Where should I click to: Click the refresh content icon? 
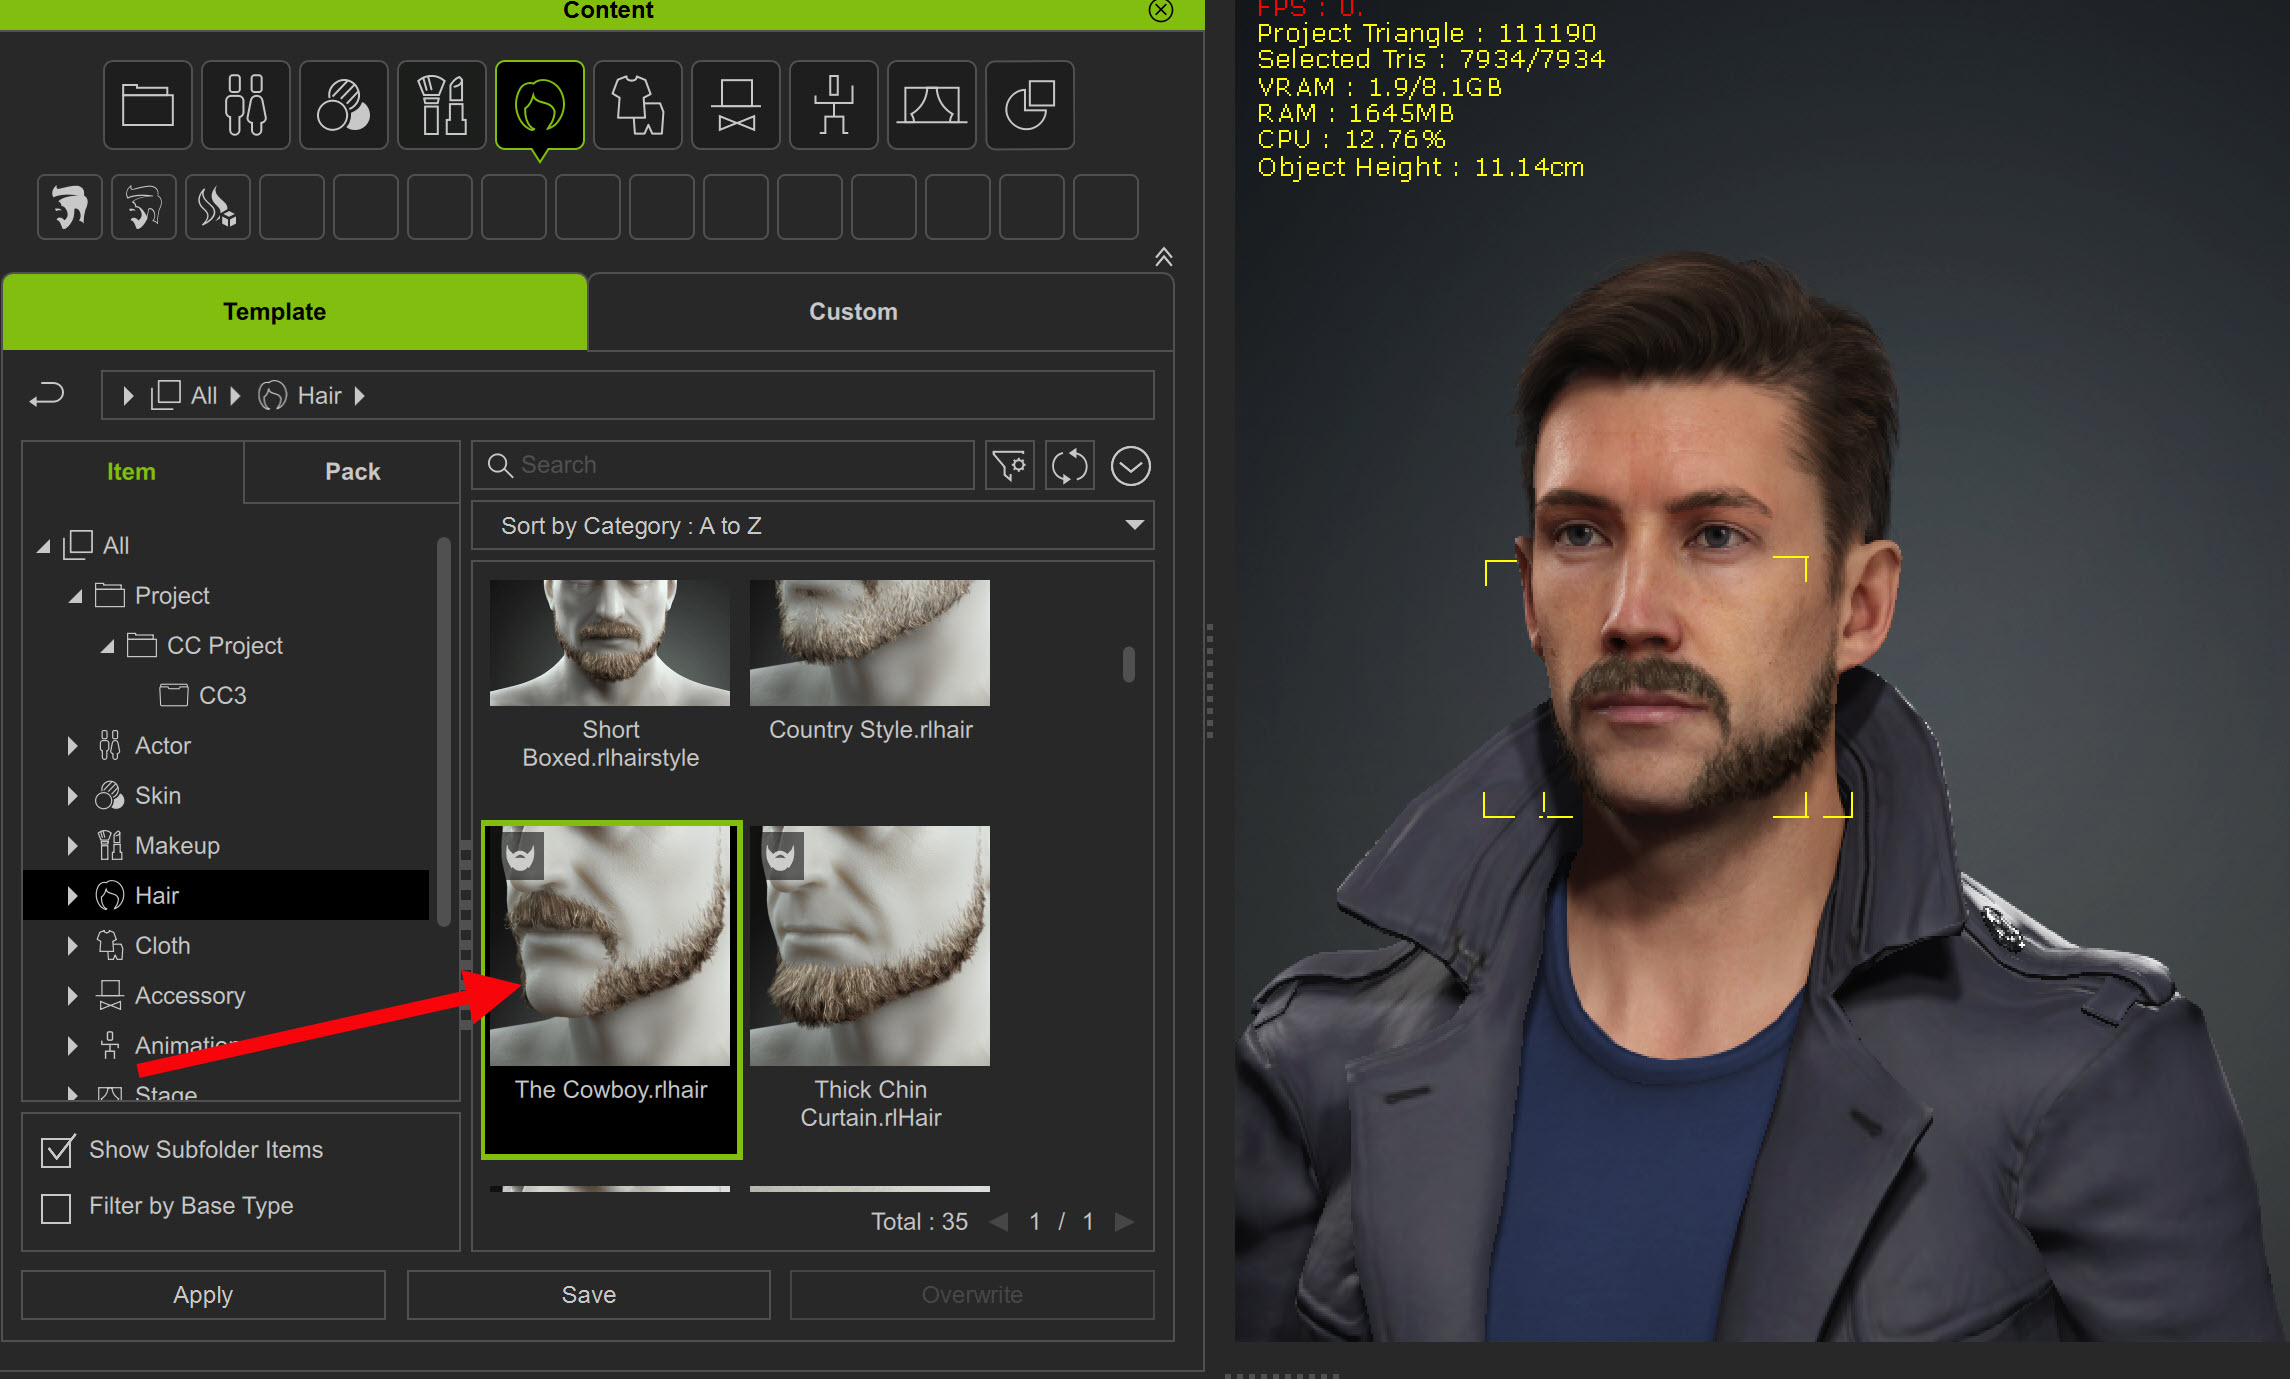click(1069, 465)
